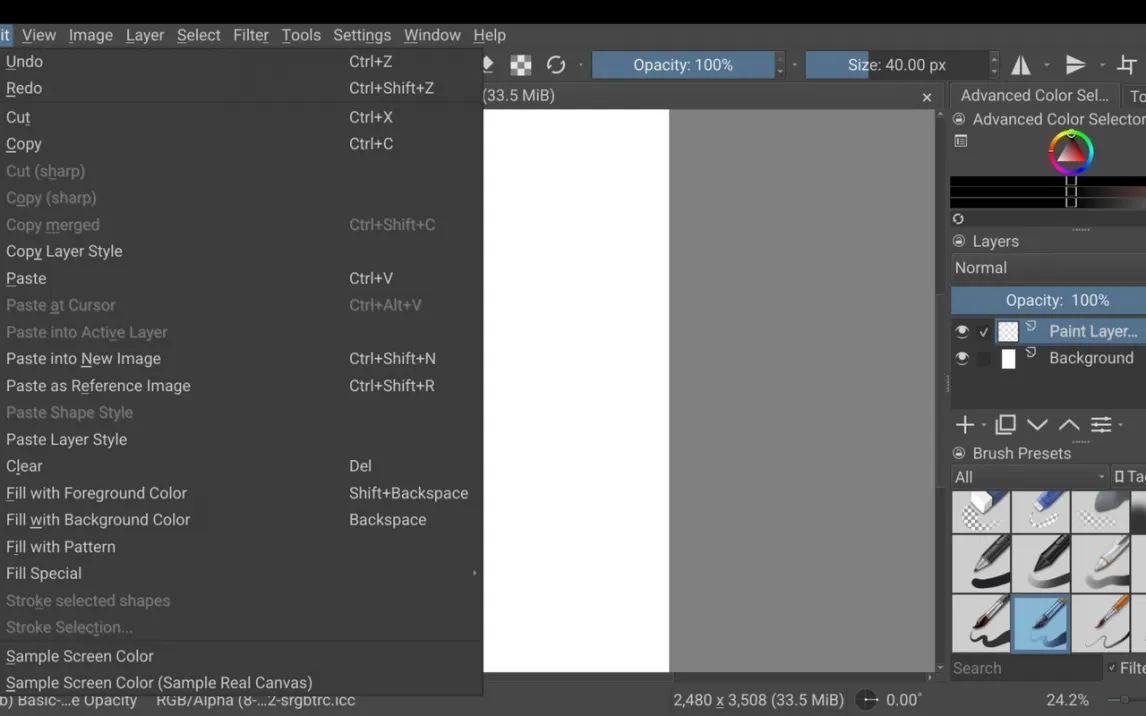Switch to the Advanced Color Sel... tab
This screenshot has width=1146, height=716.
(1034, 95)
